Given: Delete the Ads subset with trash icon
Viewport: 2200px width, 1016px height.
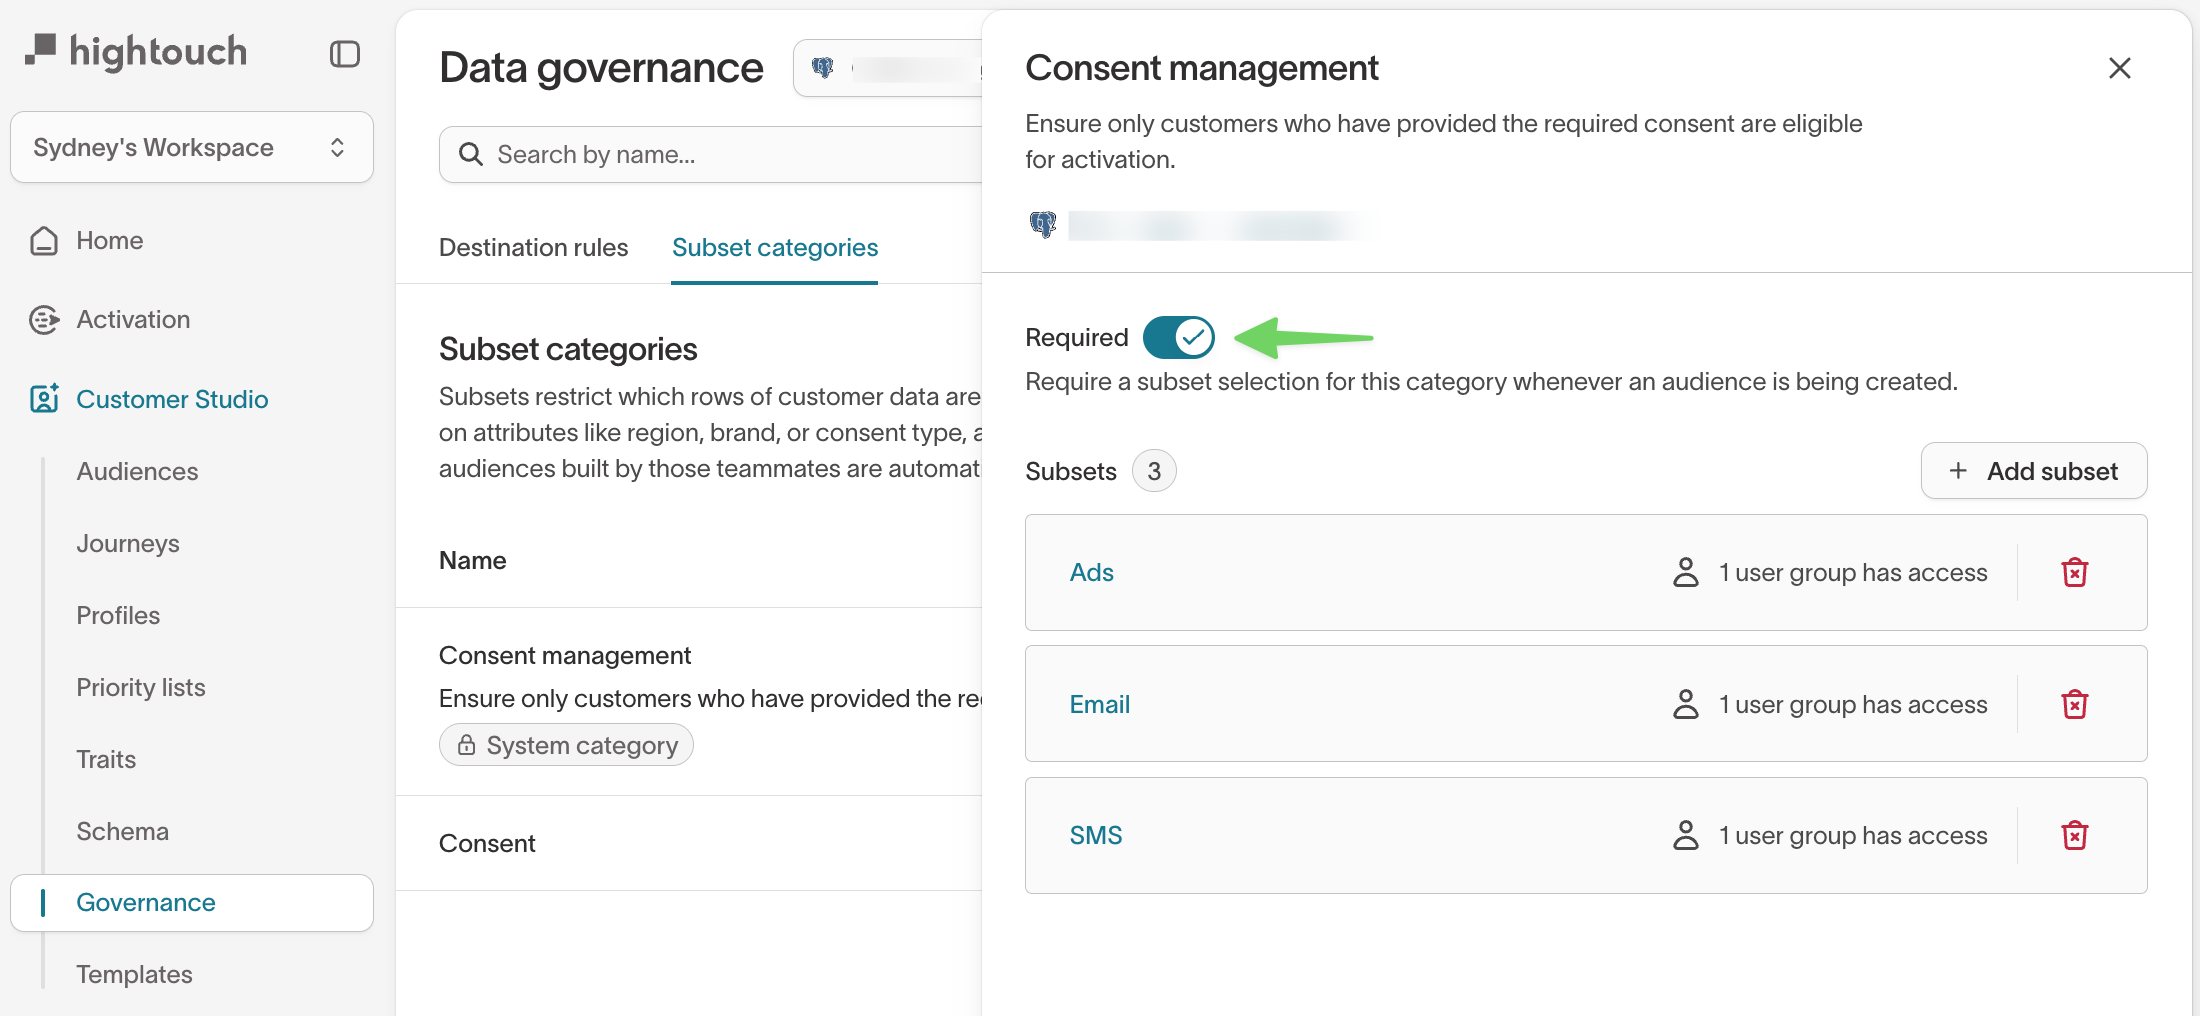Looking at the screenshot, I should pyautogui.click(x=2074, y=573).
